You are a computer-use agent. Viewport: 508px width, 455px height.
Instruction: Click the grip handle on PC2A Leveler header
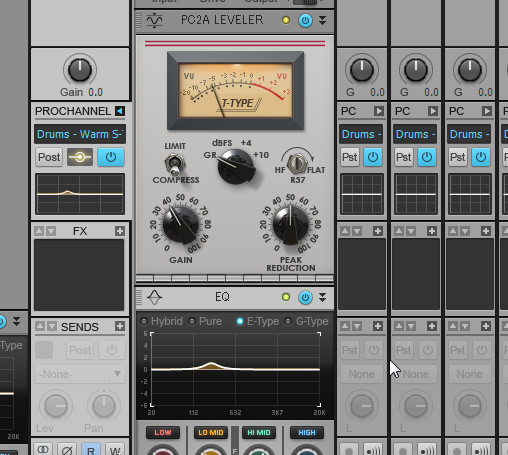[139, 20]
